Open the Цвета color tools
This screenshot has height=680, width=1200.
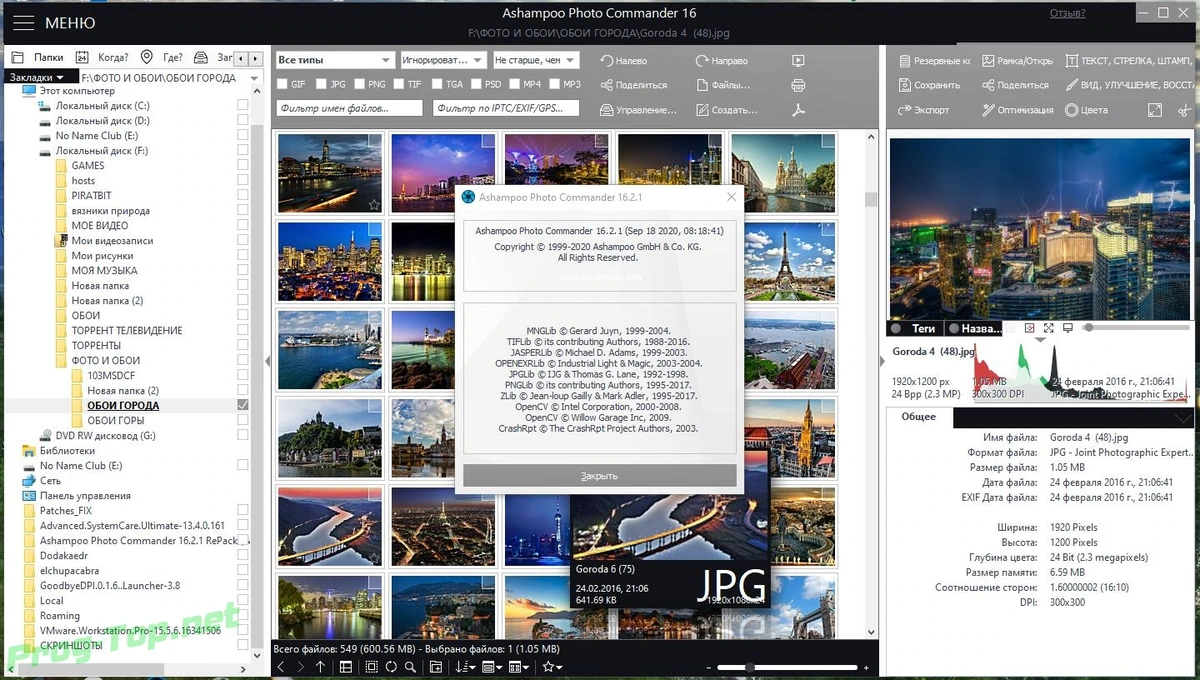tap(1086, 110)
